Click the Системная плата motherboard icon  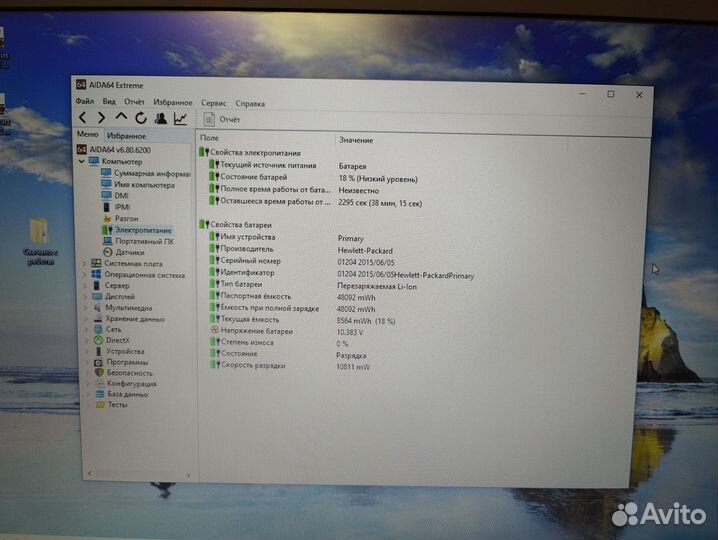coord(96,263)
